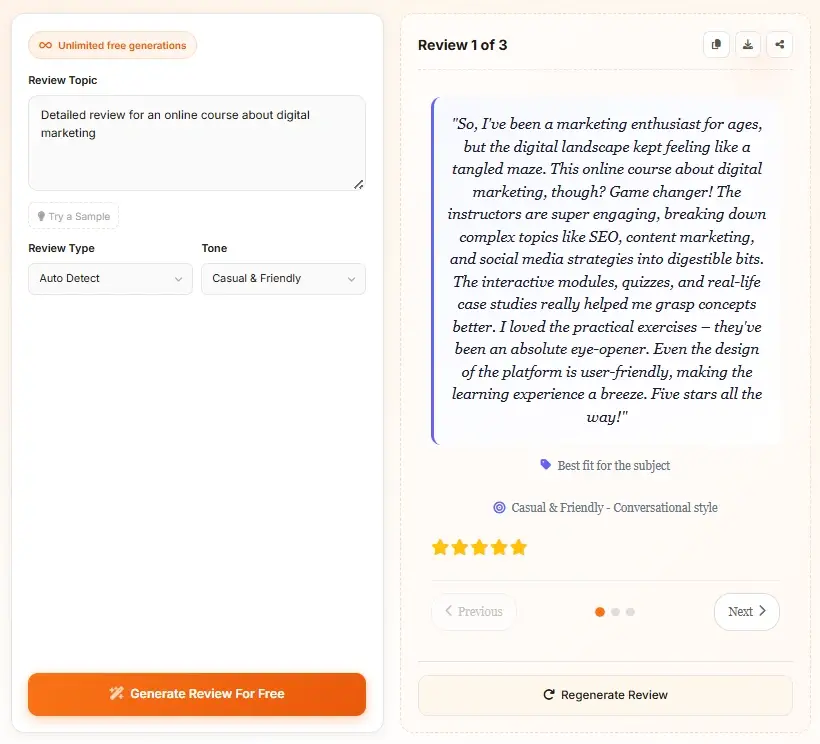Click the Review 1 of 3 heading
The image size is (820, 744).
462,45
